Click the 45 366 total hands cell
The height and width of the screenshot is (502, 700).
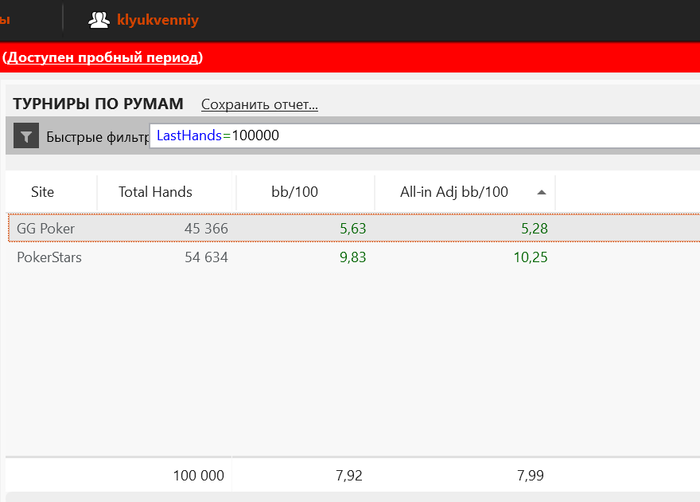206,229
